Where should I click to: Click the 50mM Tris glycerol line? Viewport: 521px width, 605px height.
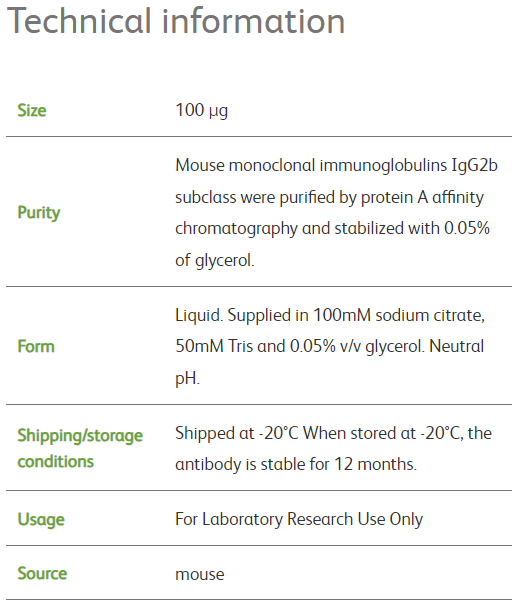329,346
